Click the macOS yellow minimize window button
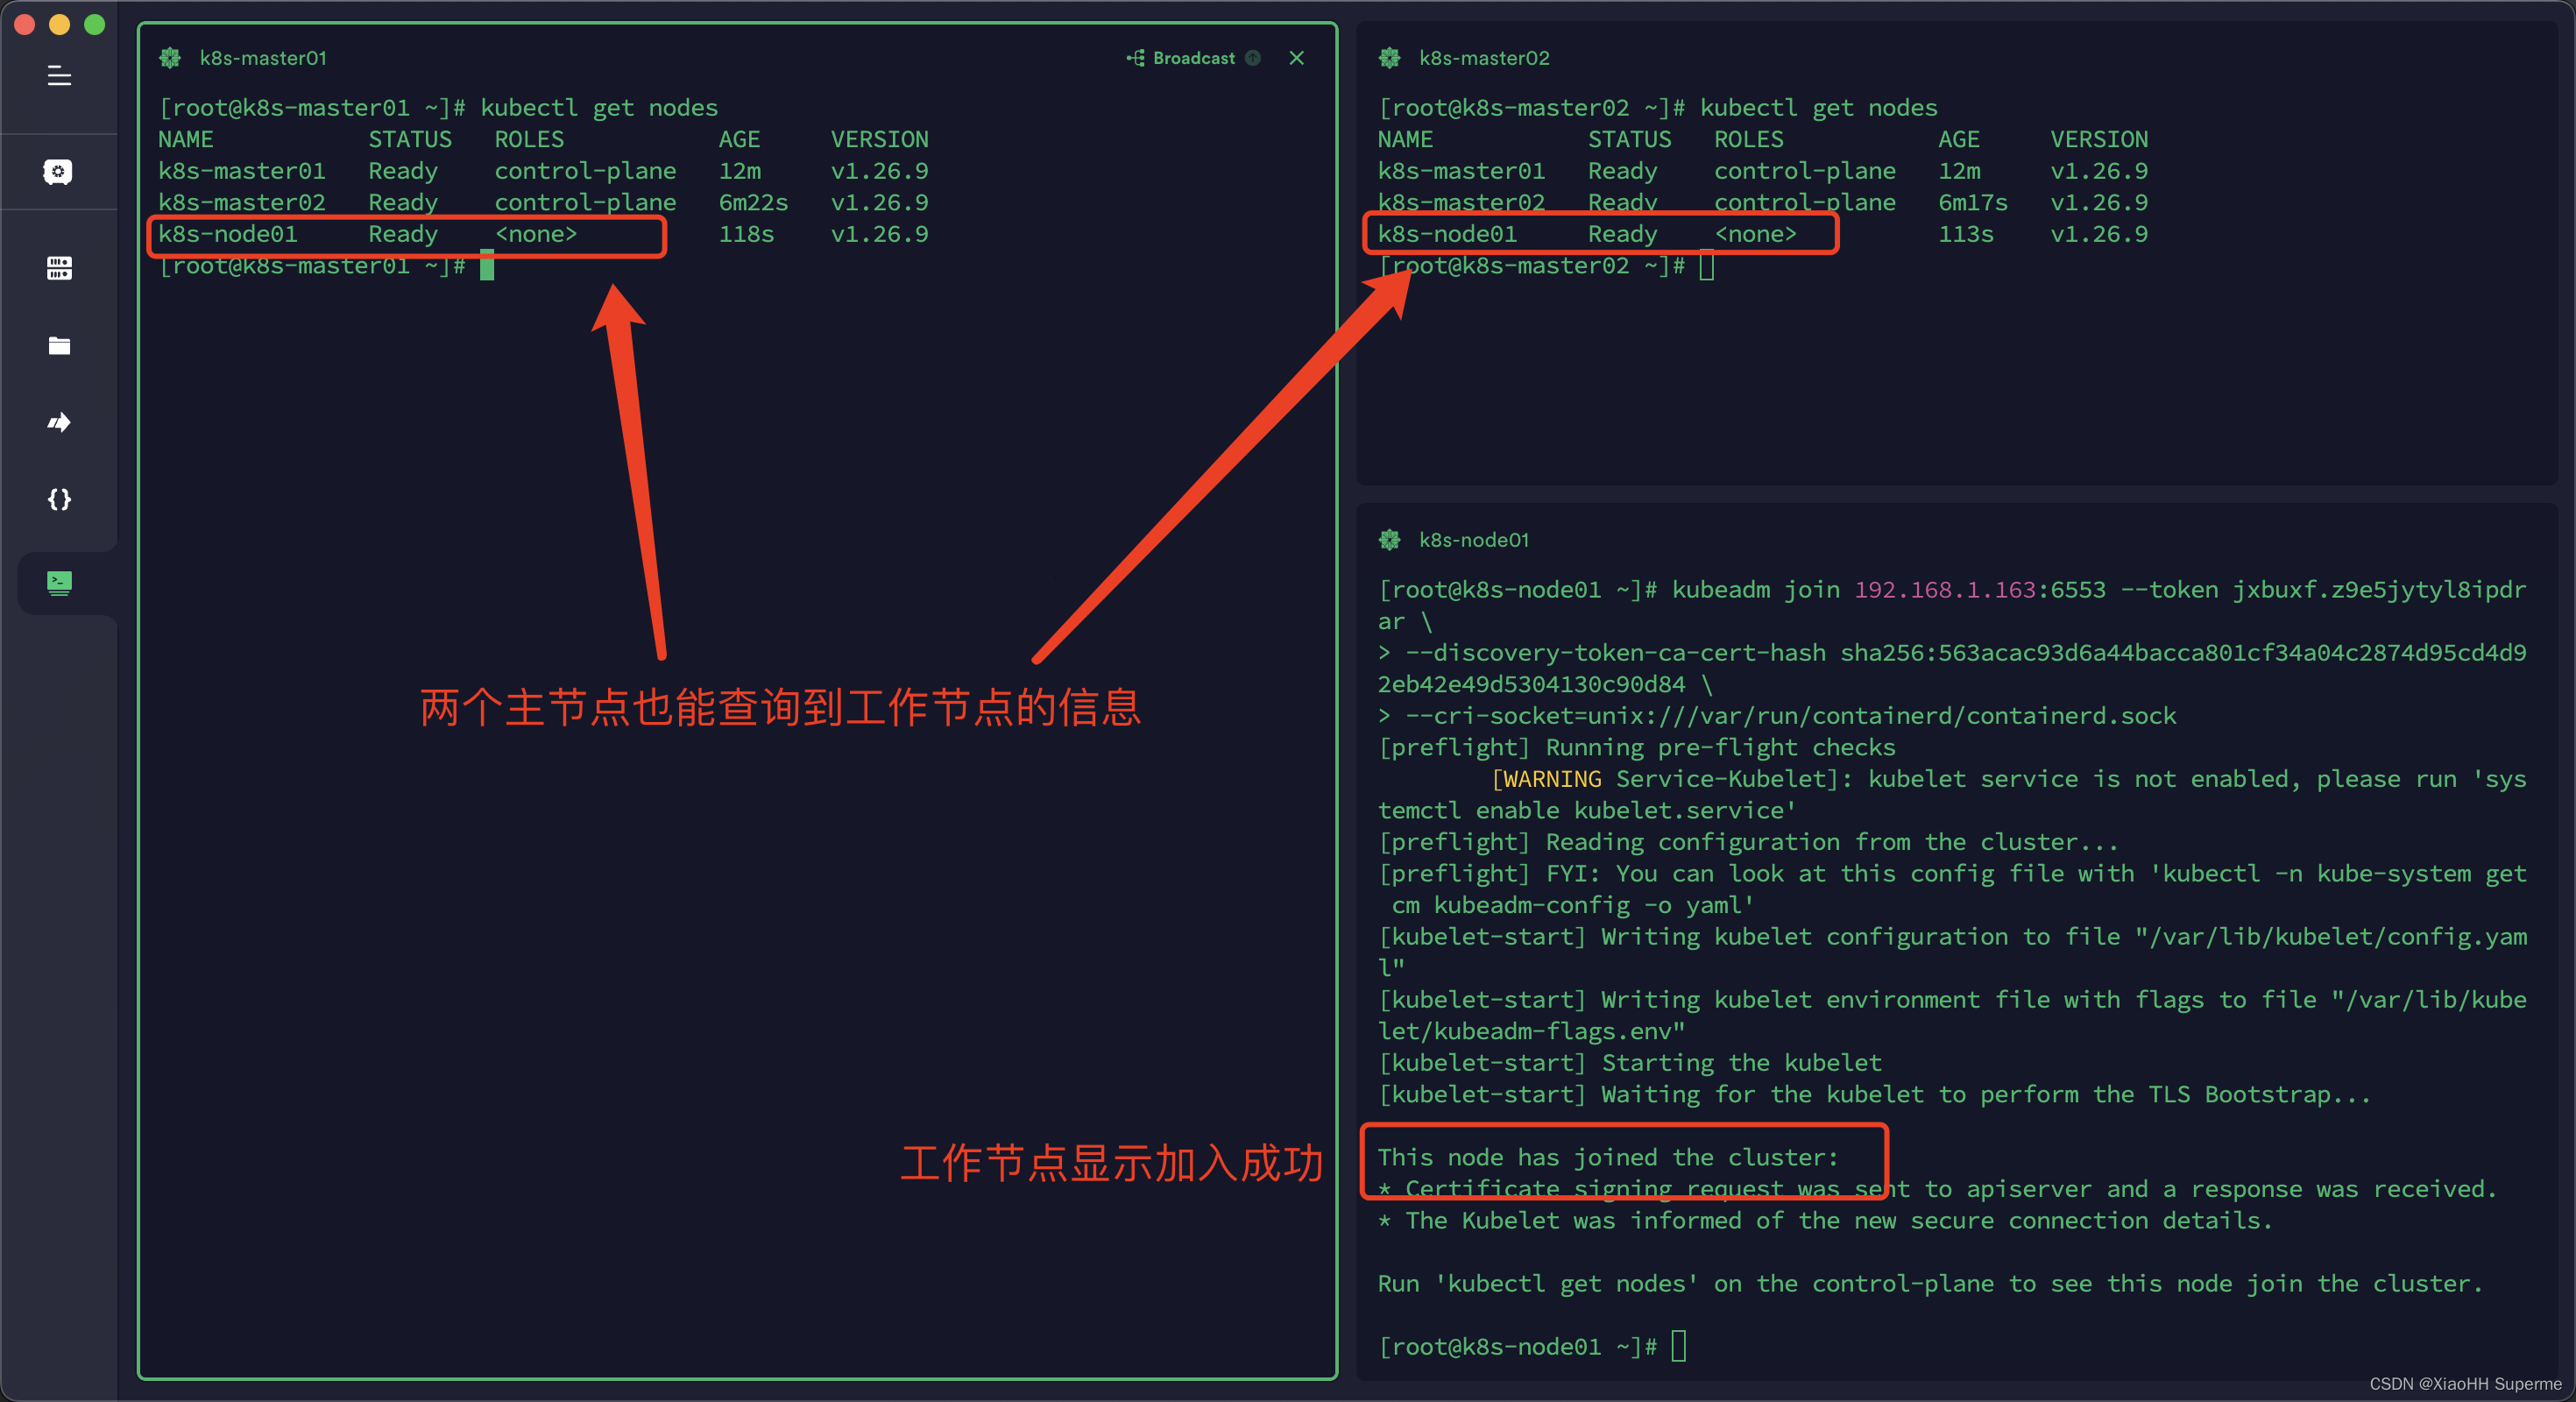2576x1402 pixels. point(60,24)
